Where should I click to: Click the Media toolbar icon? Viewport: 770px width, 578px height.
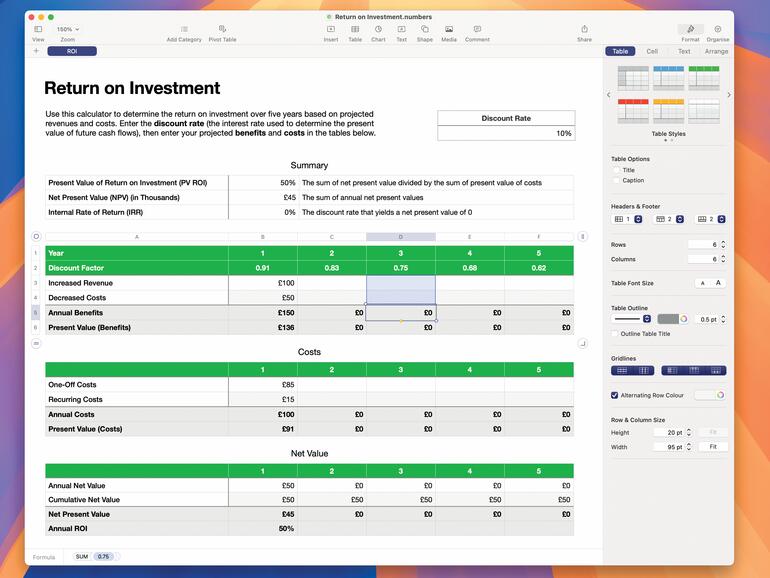(x=449, y=29)
